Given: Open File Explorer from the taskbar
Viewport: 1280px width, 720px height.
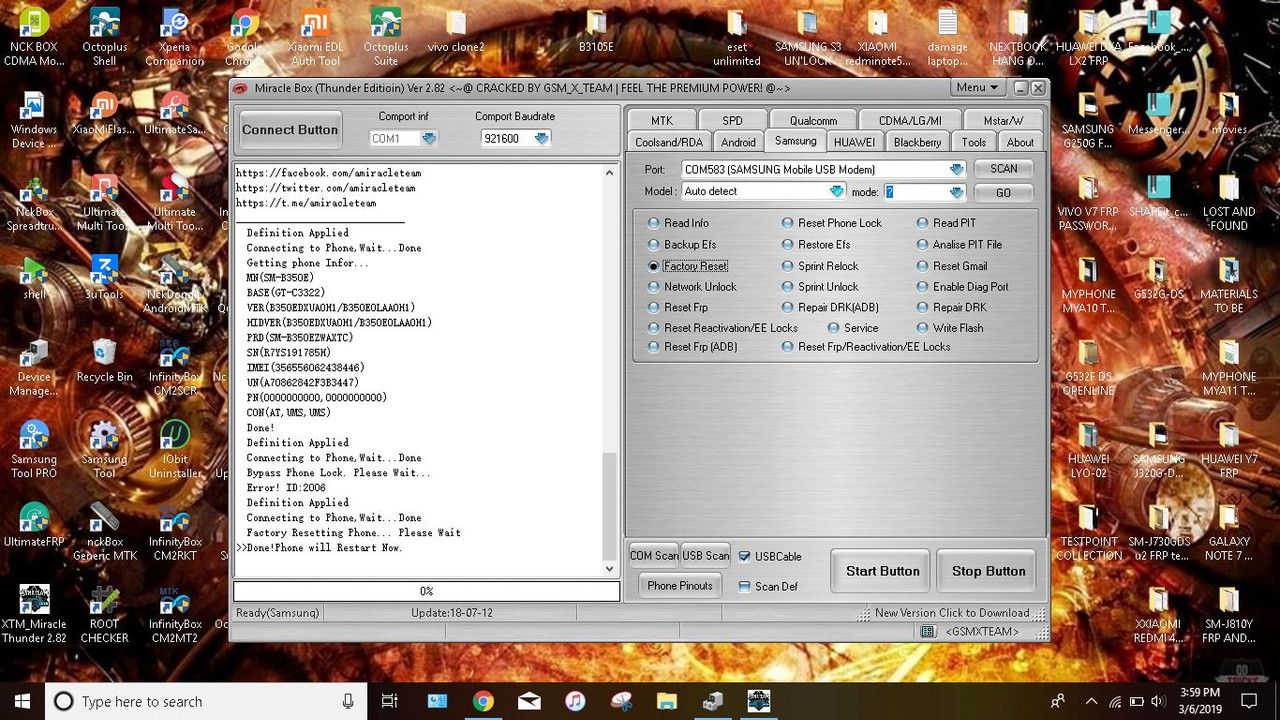Looking at the screenshot, I should coord(667,701).
